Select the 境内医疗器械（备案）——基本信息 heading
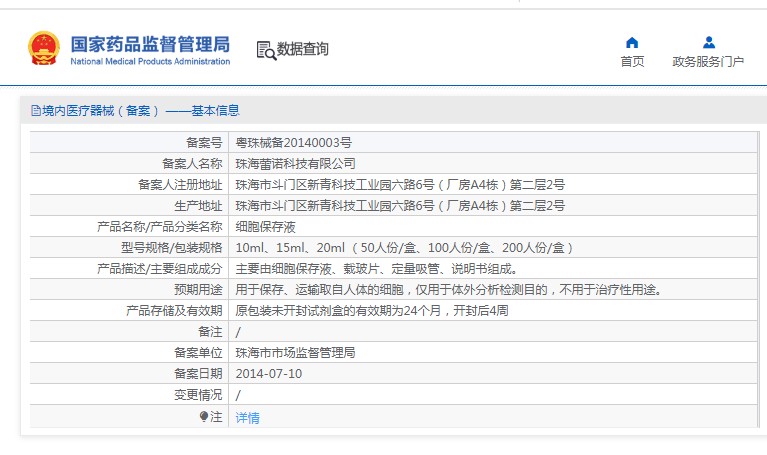The width and height of the screenshot is (767, 455). [x=141, y=111]
